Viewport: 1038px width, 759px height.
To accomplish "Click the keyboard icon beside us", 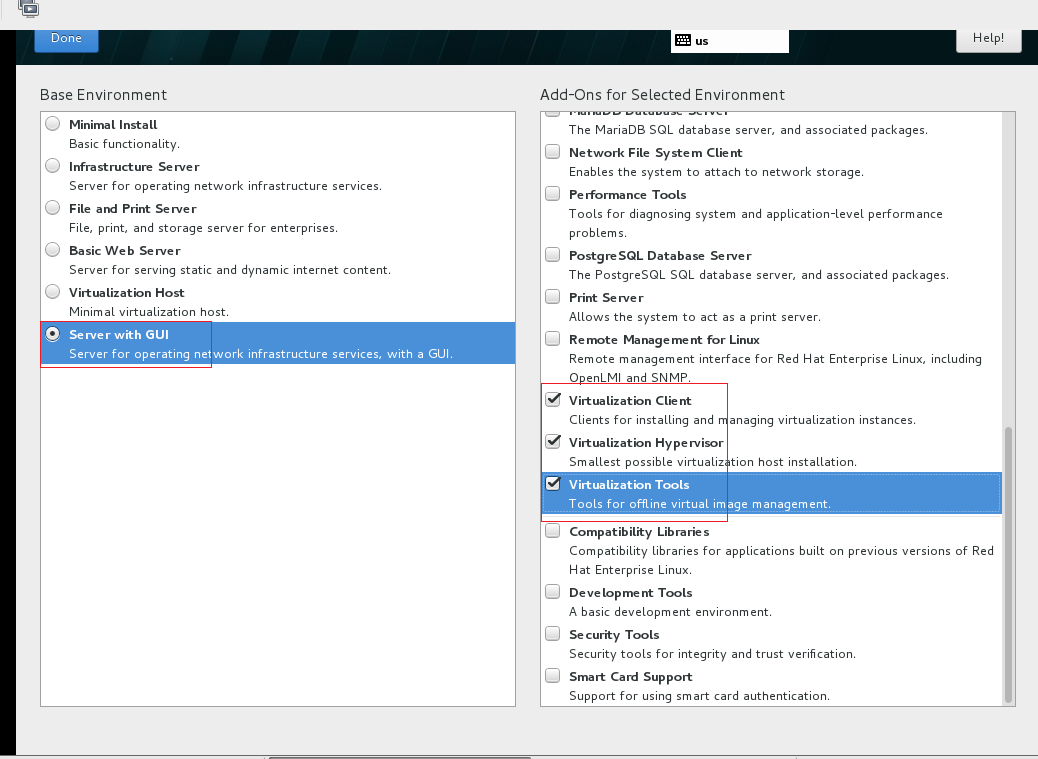I will pos(683,40).
